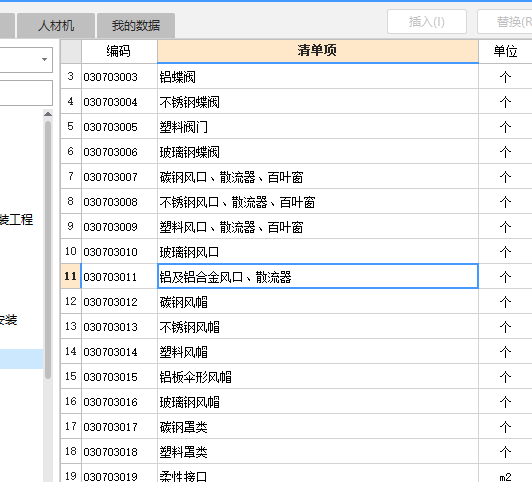This screenshot has height=482, width=532.
Task: Click code cell 030703013
Action: [x=119, y=327]
